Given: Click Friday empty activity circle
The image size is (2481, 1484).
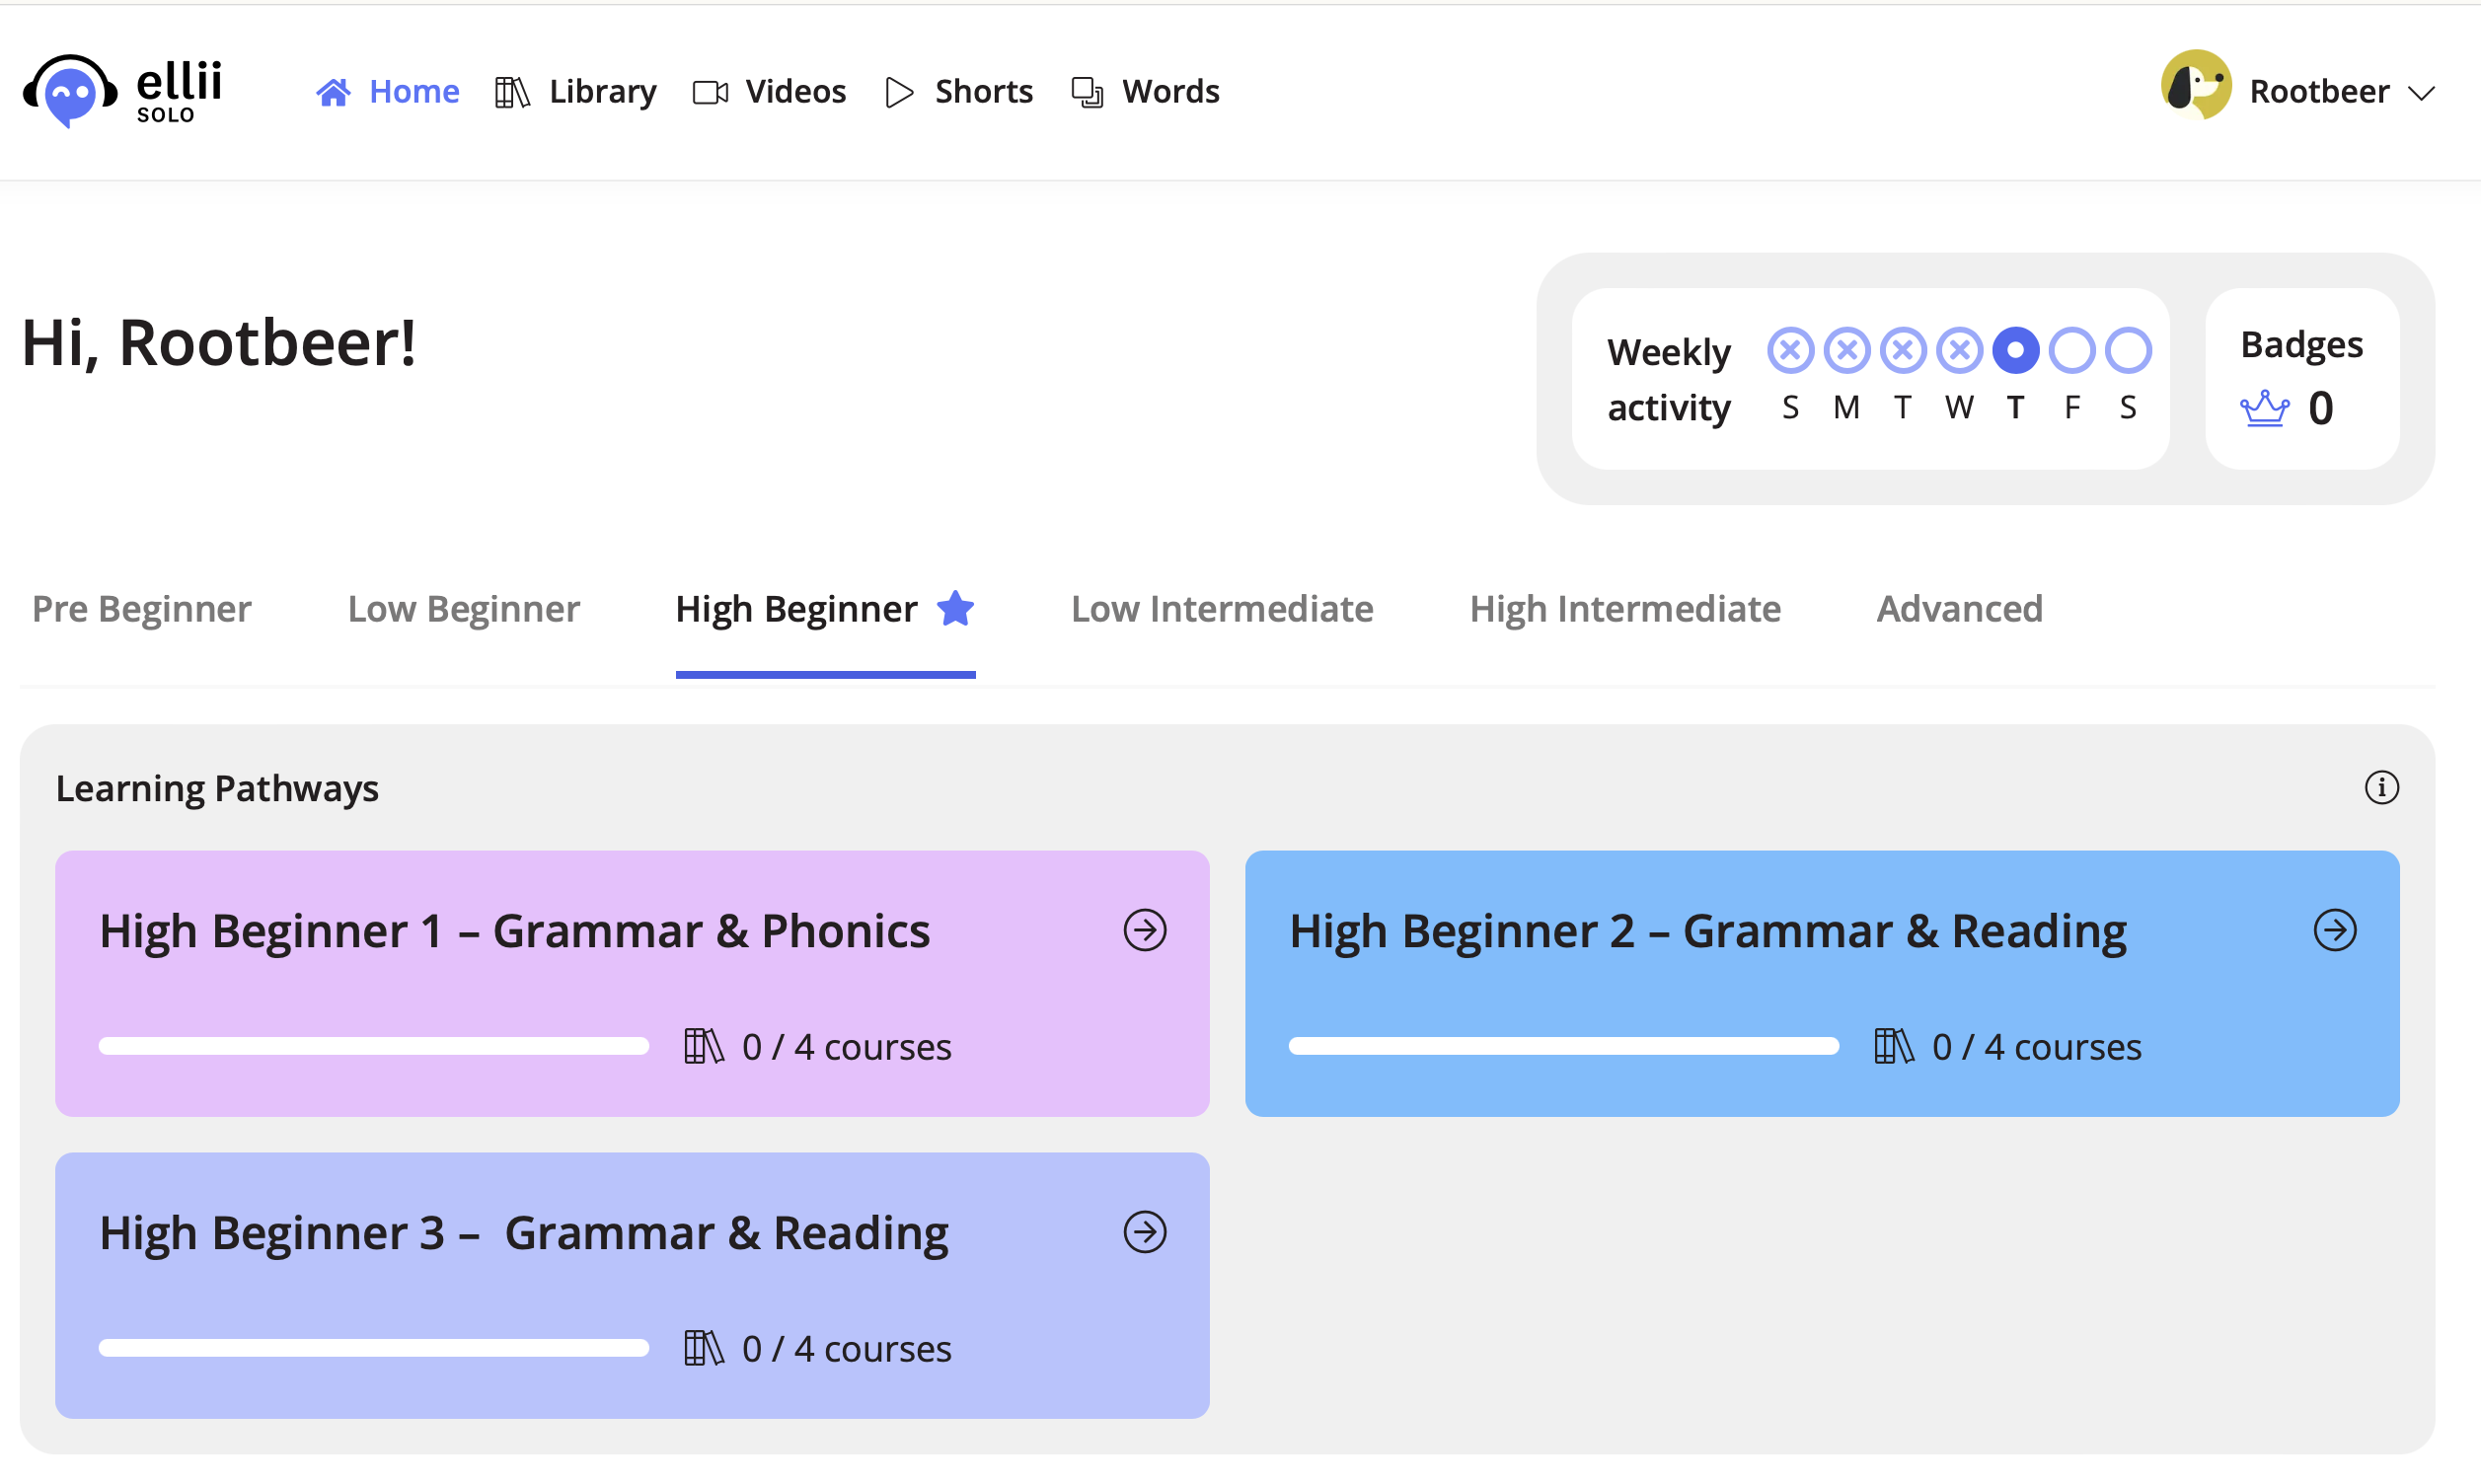Looking at the screenshot, I should click(2072, 351).
